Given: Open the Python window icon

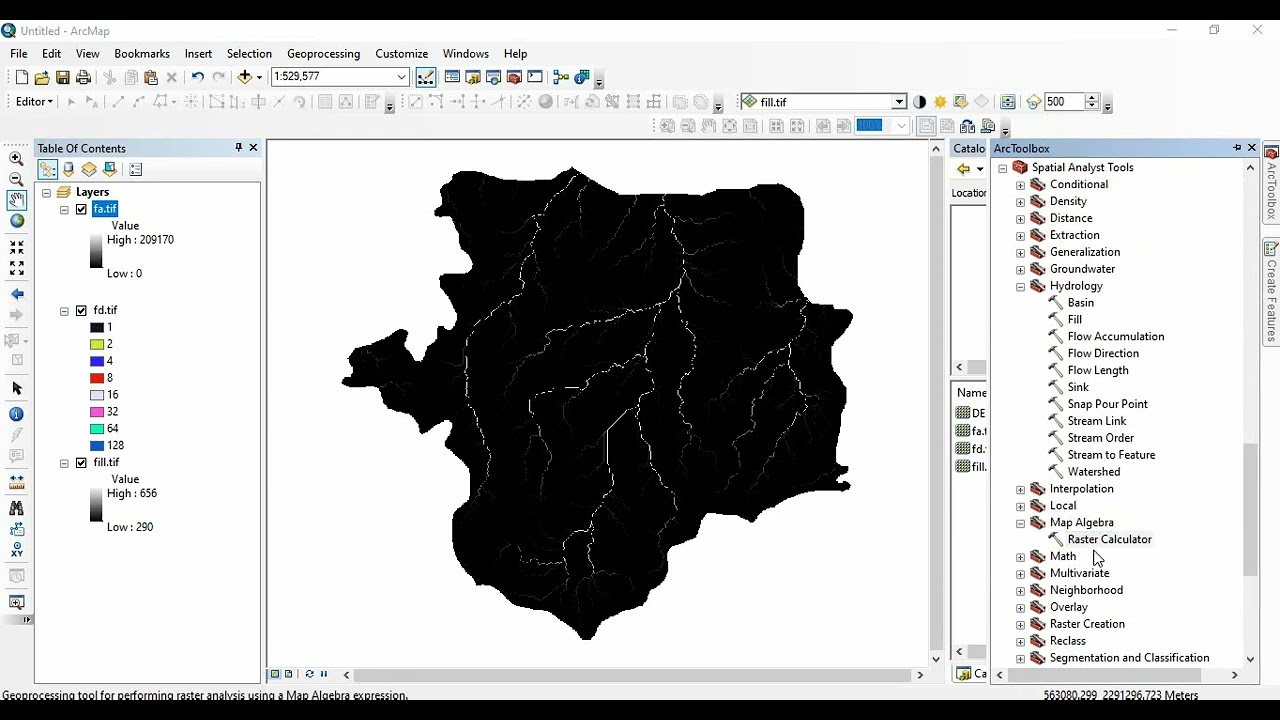Looking at the screenshot, I should [535, 77].
